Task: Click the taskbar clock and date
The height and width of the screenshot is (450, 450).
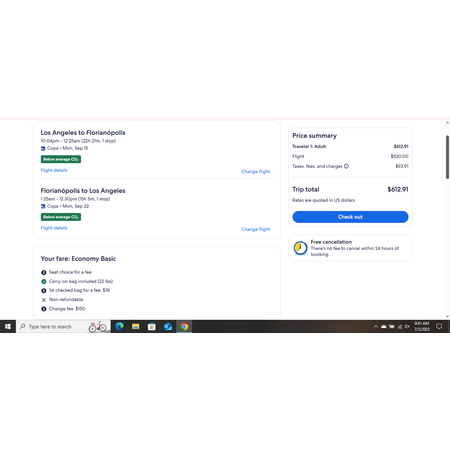Action: click(x=422, y=326)
